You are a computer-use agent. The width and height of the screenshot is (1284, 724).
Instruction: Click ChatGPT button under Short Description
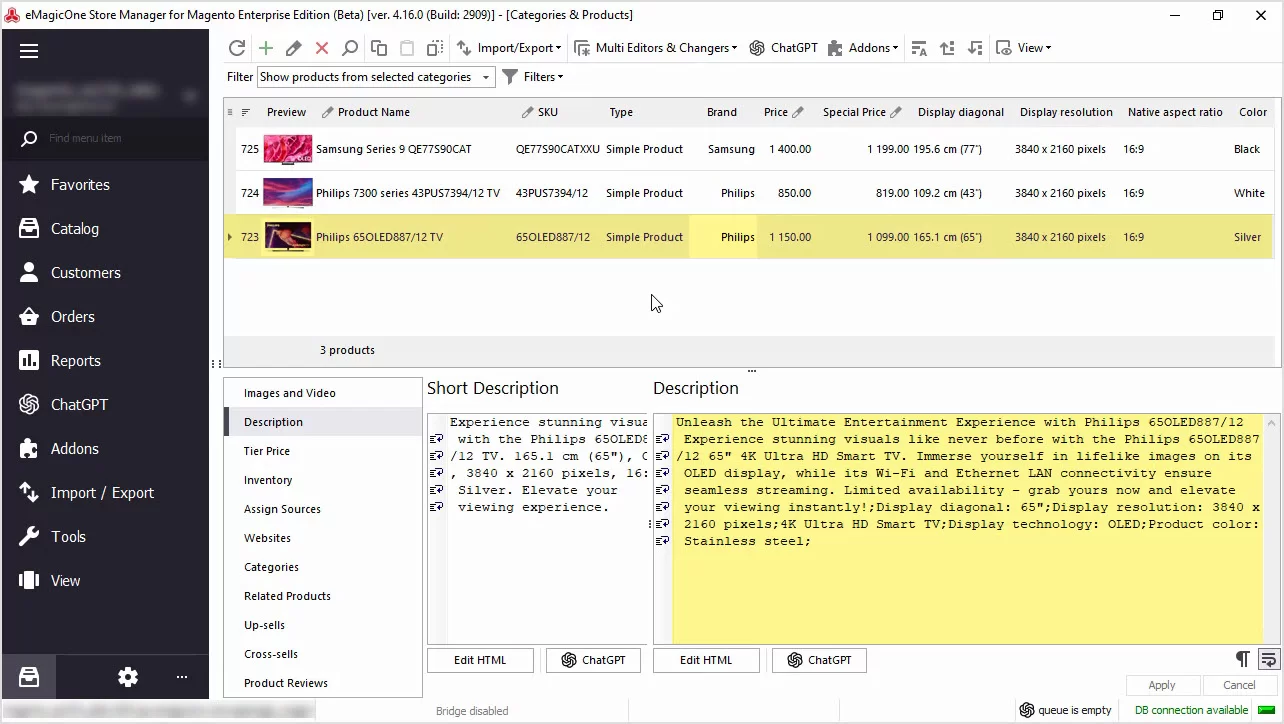pos(593,660)
